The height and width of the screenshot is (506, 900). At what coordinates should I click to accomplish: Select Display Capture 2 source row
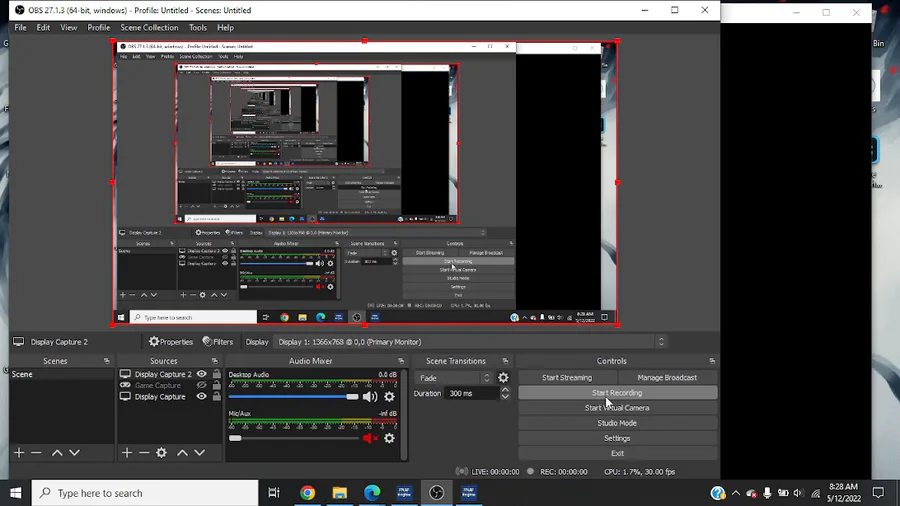click(169, 374)
